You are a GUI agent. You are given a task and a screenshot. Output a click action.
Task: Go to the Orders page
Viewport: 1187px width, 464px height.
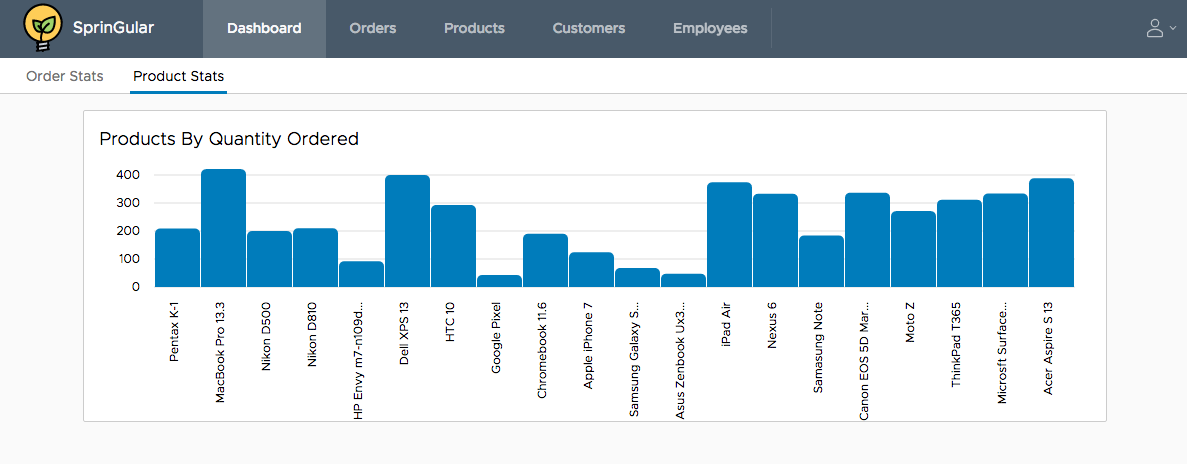click(373, 29)
